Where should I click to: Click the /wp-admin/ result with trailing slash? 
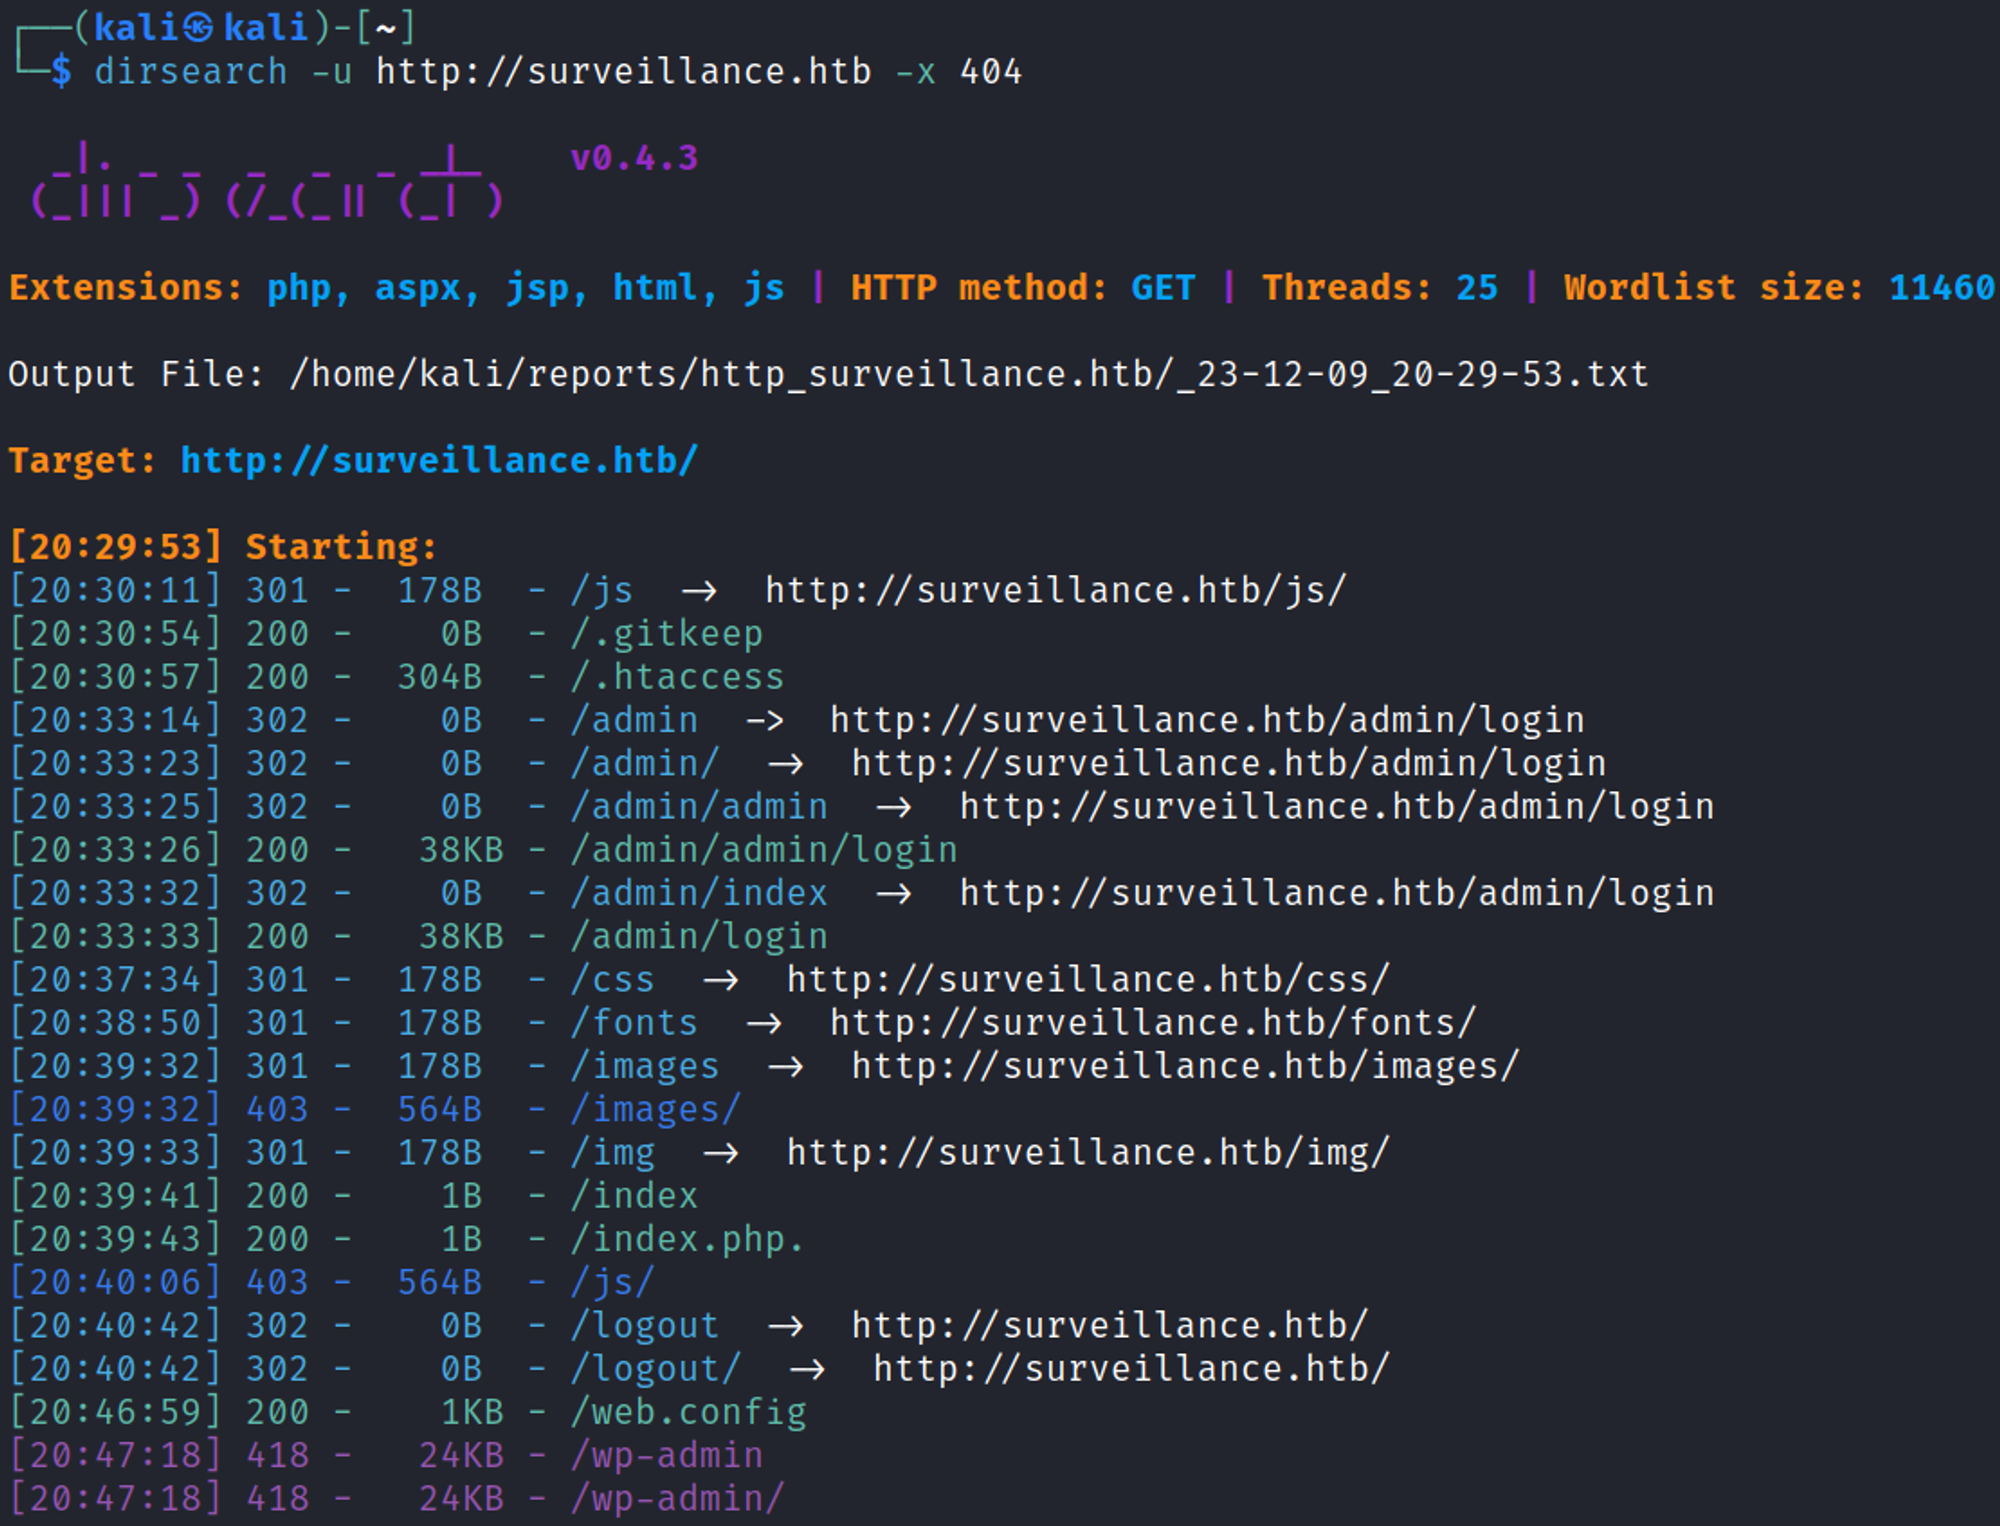tap(677, 1498)
